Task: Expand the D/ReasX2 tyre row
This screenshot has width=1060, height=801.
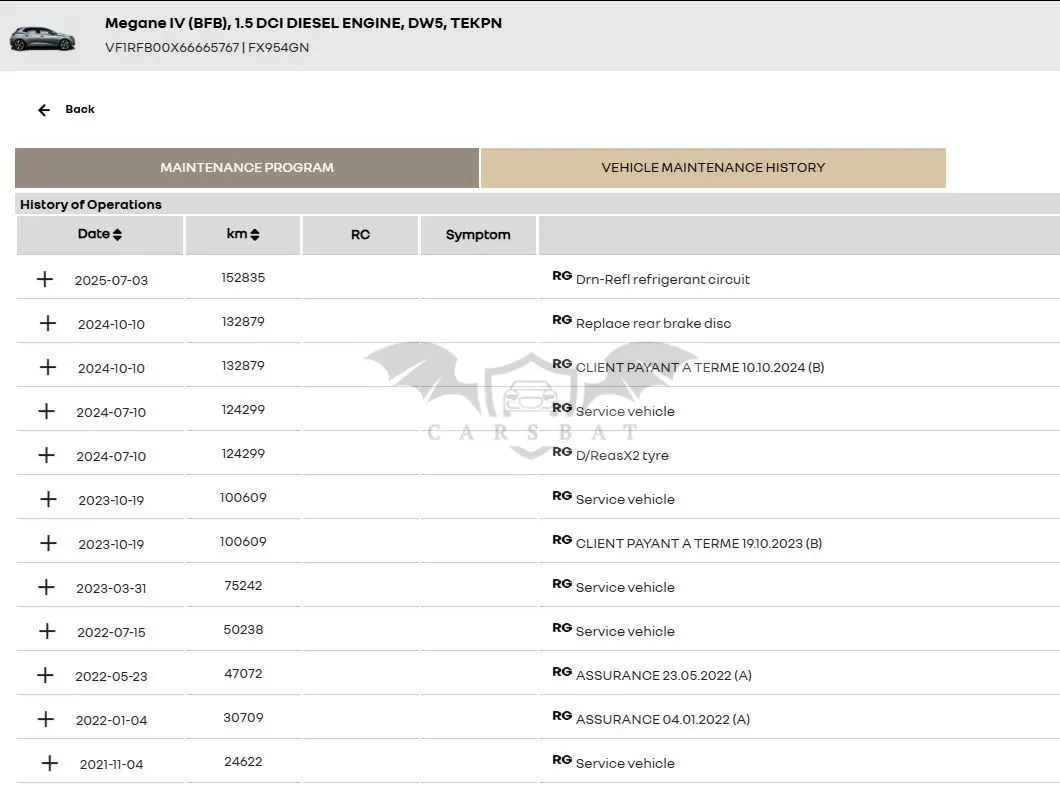Action: pos(46,455)
